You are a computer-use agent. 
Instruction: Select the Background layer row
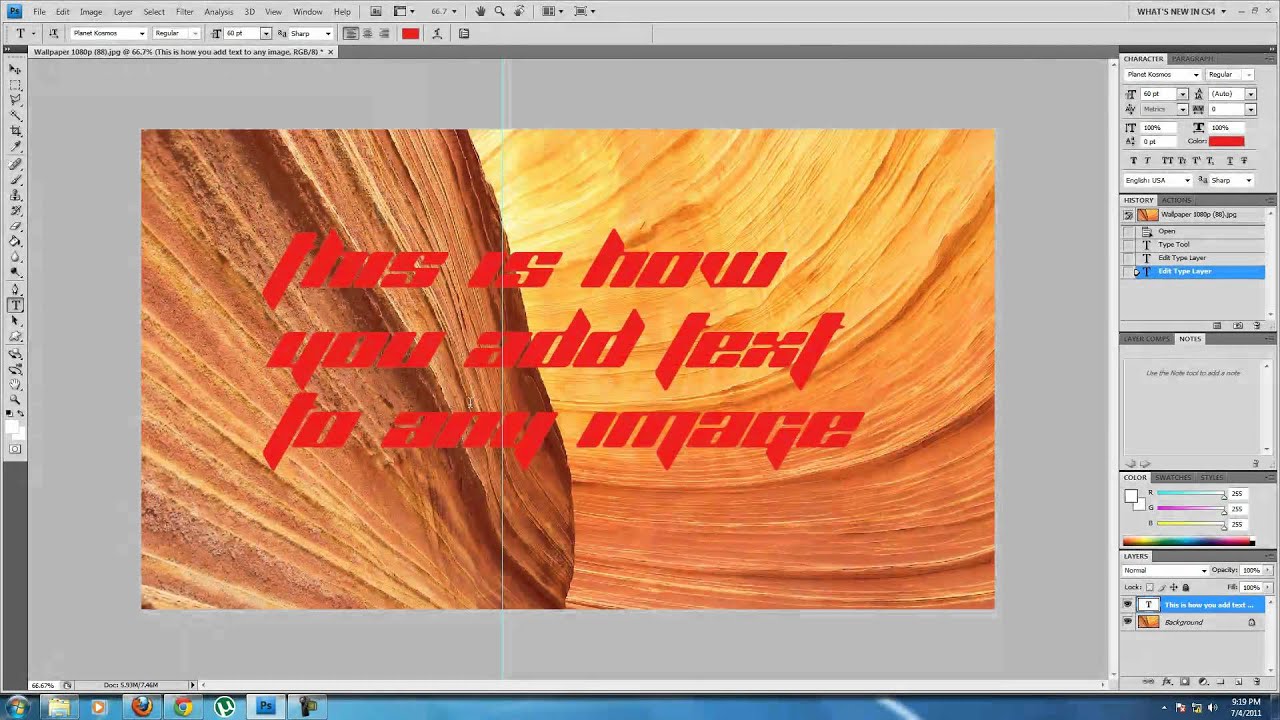tap(1194, 622)
